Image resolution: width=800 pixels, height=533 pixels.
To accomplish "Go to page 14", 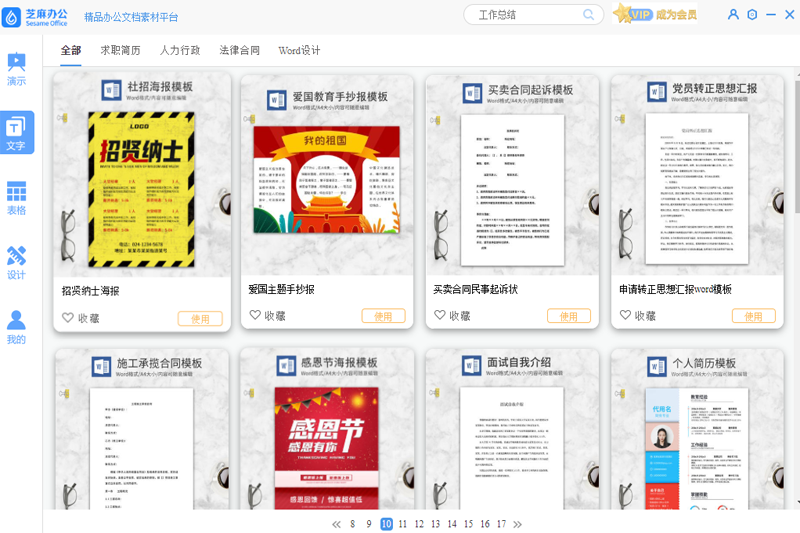I will (452, 524).
